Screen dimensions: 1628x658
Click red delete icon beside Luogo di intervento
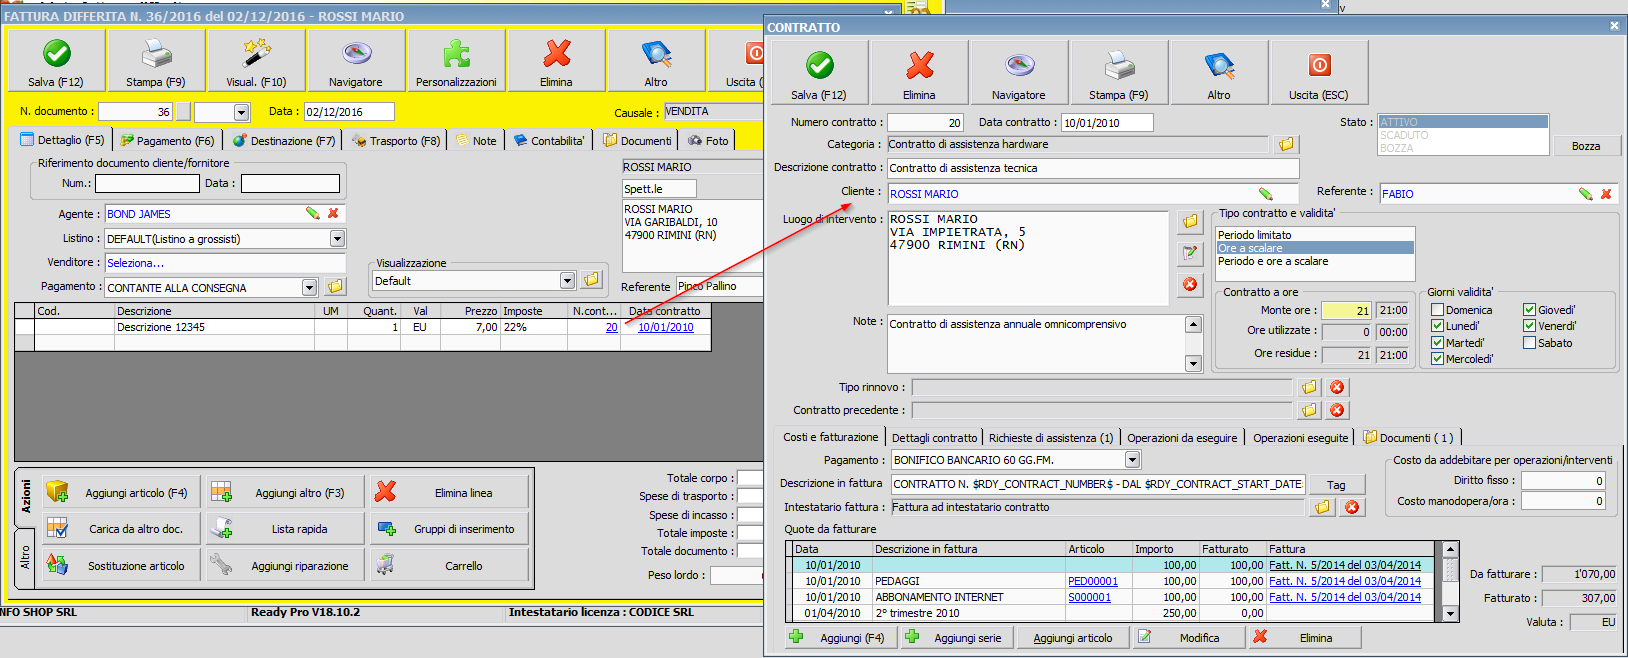coord(1190,285)
